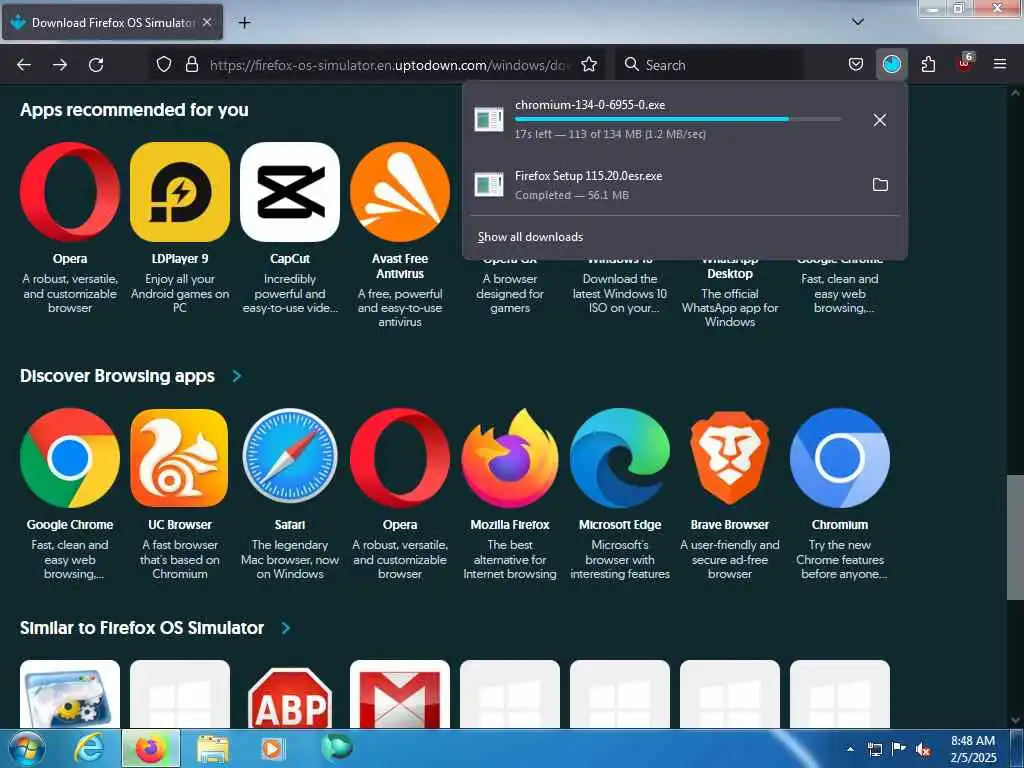Screen dimensions: 1024x768
Task: Click the padlock site info icon
Action: [191, 65]
